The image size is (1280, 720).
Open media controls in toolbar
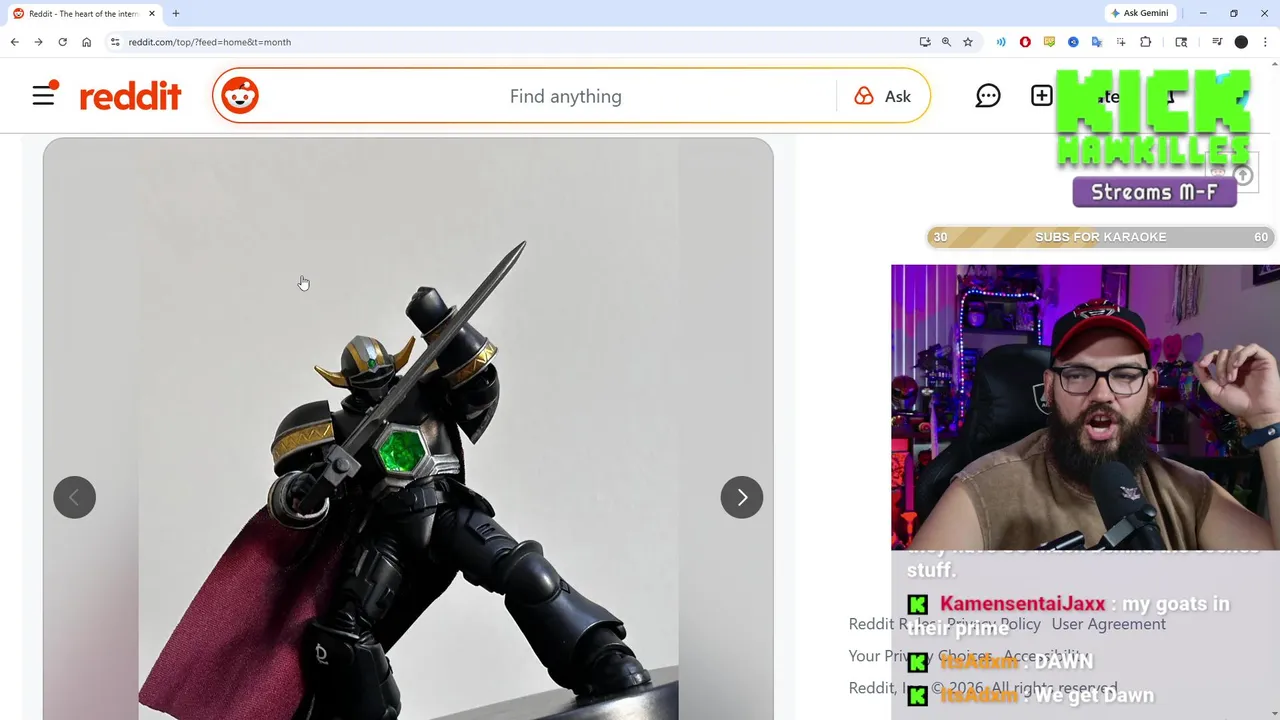[x=1217, y=42]
